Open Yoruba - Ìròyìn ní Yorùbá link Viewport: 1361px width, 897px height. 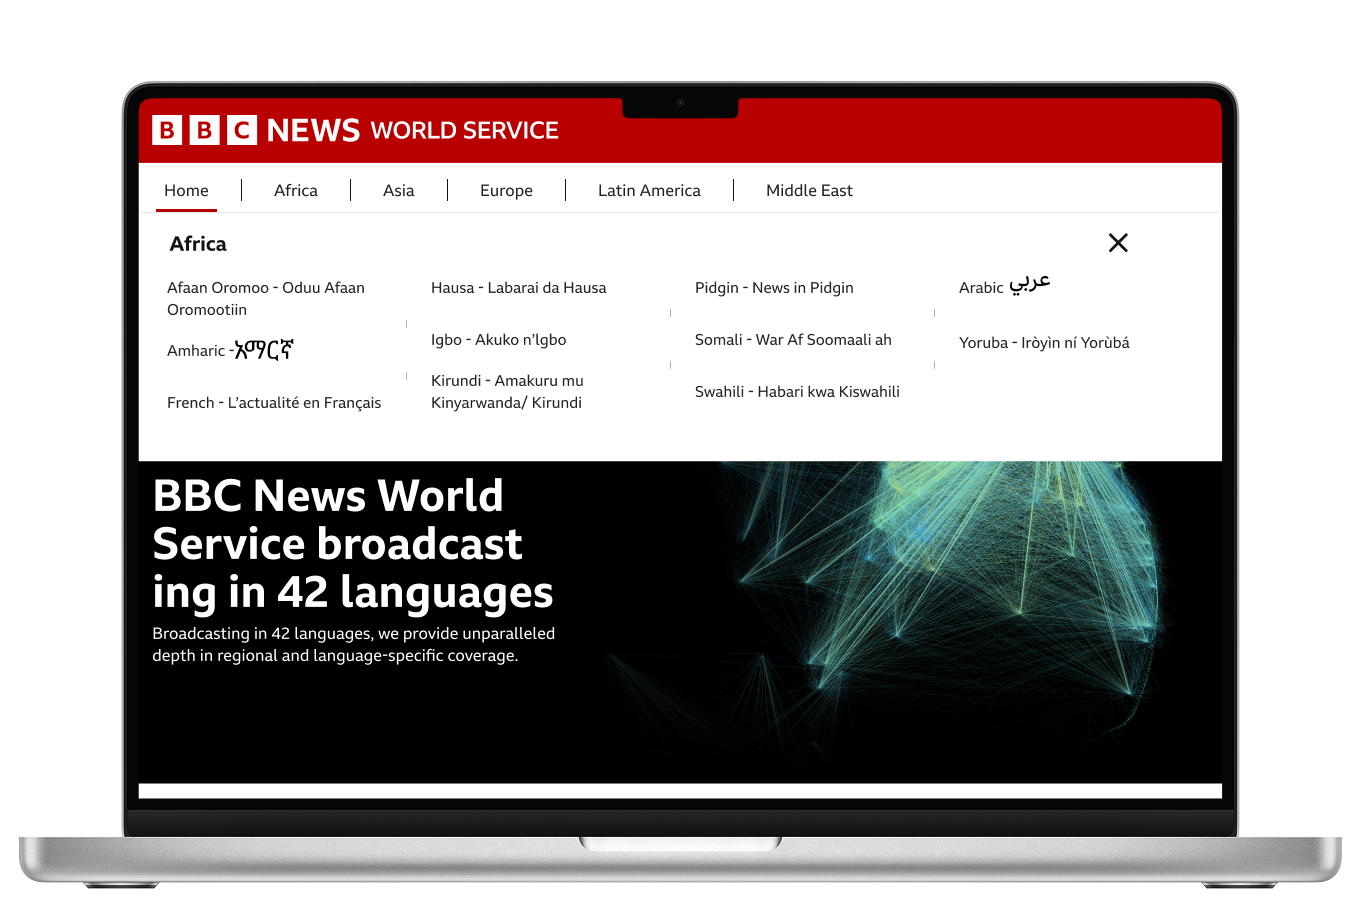(x=1044, y=342)
